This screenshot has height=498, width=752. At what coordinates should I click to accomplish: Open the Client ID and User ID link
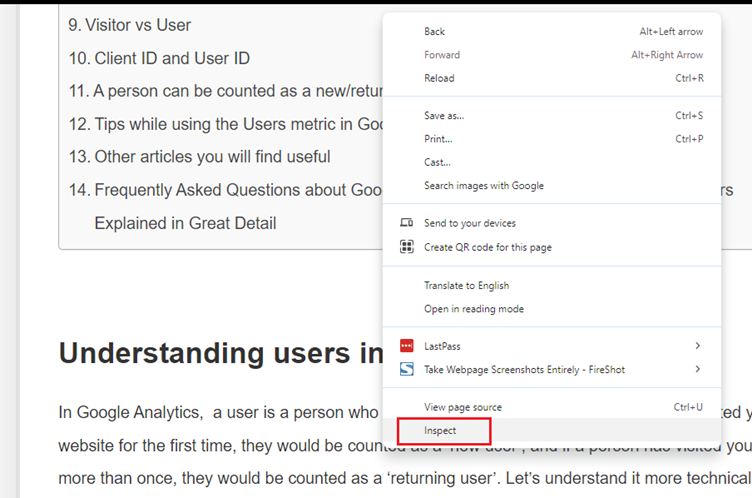coord(172,58)
